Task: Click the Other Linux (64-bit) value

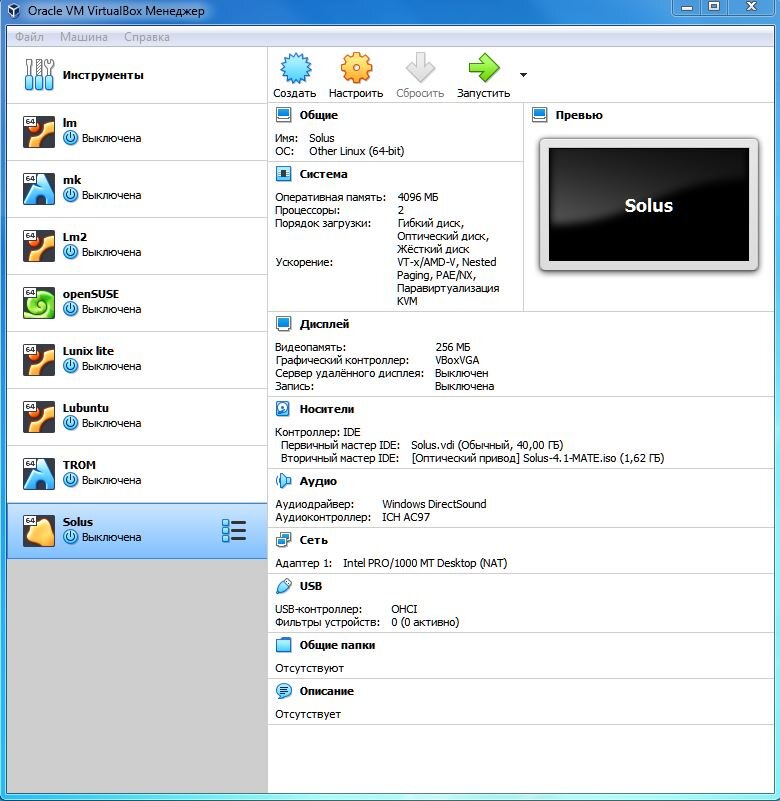Action: pos(357,151)
